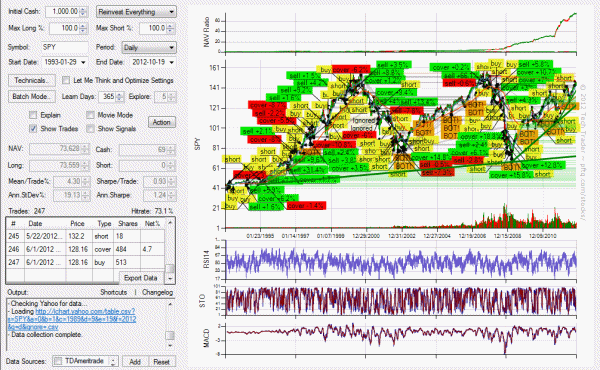
Task: Click the Max Long % stepper arrows
Action: (x=84, y=28)
